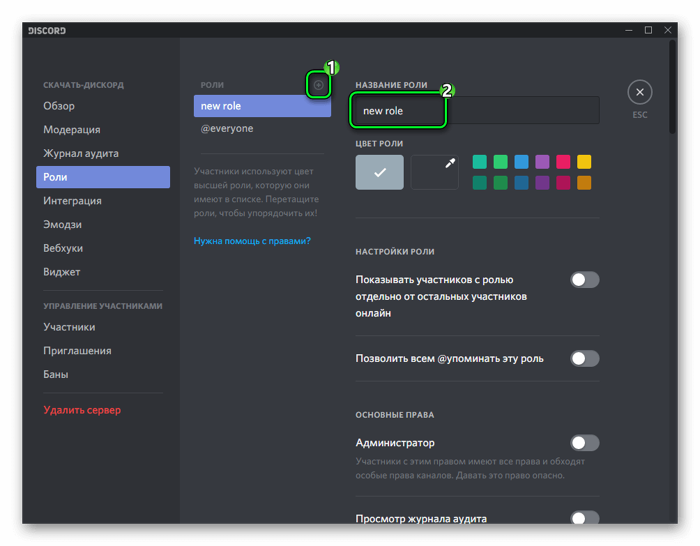
Task: Pick the dark green role color
Action: (500, 183)
